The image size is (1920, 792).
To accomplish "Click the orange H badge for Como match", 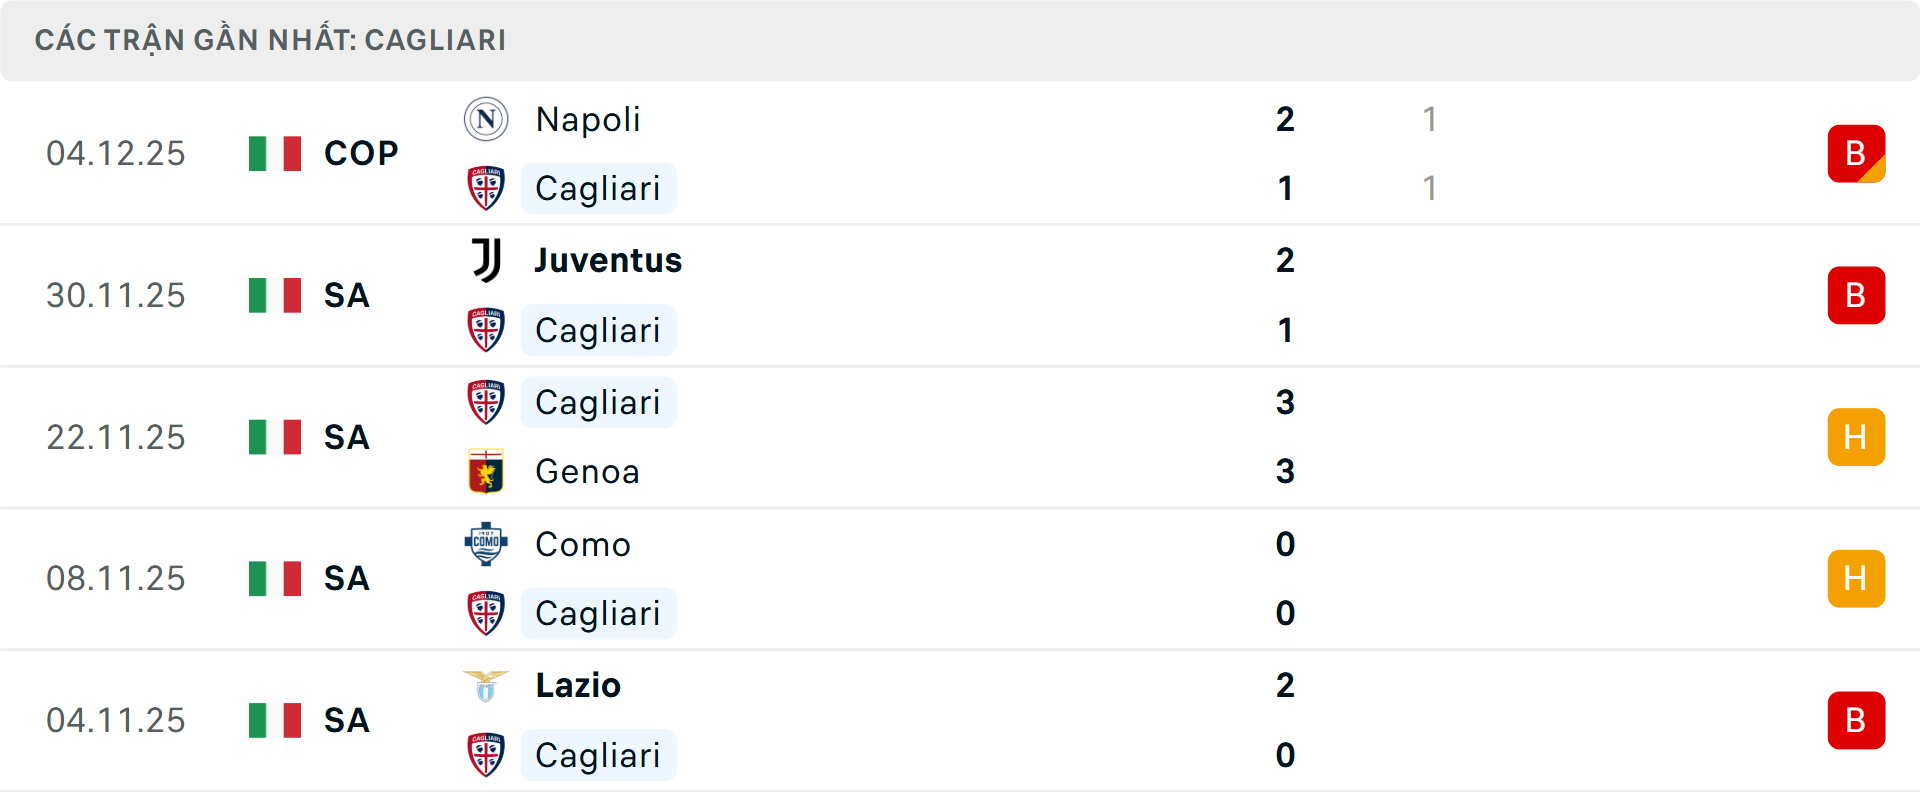I will coord(1856,578).
